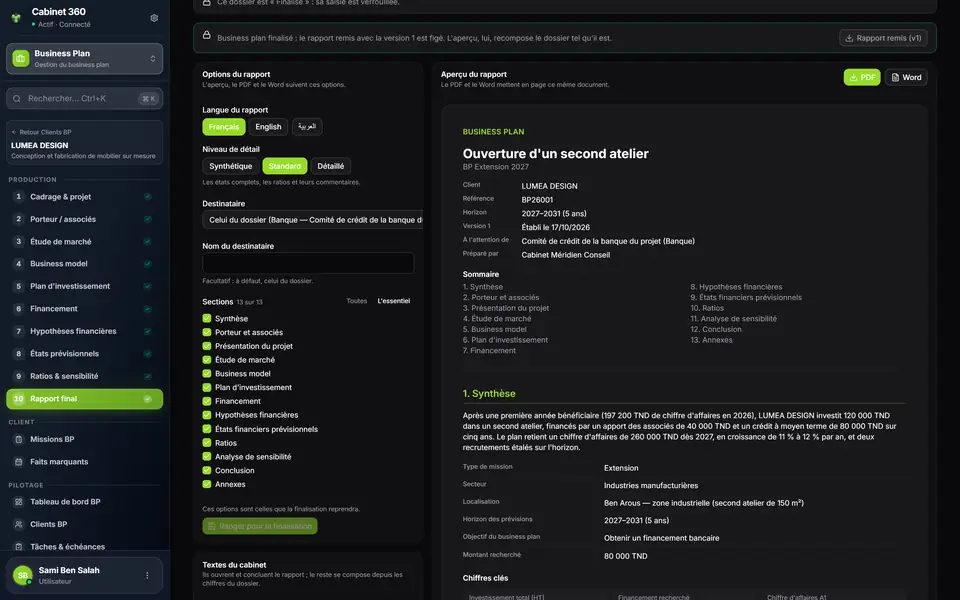Uncheck the Synthèse section checkbox
Image resolution: width=960 pixels, height=600 pixels.
point(207,318)
